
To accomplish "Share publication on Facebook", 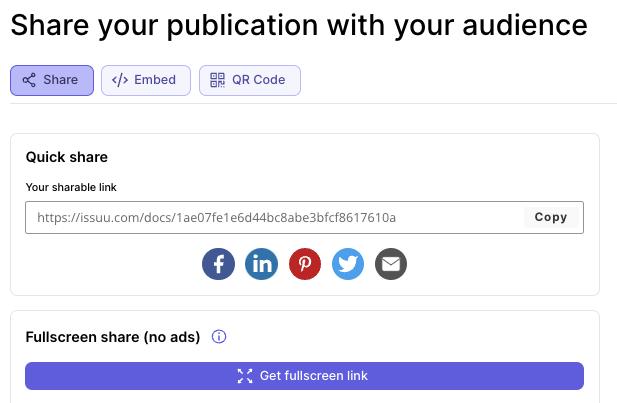I will pyautogui.click(x=218, y=264).
